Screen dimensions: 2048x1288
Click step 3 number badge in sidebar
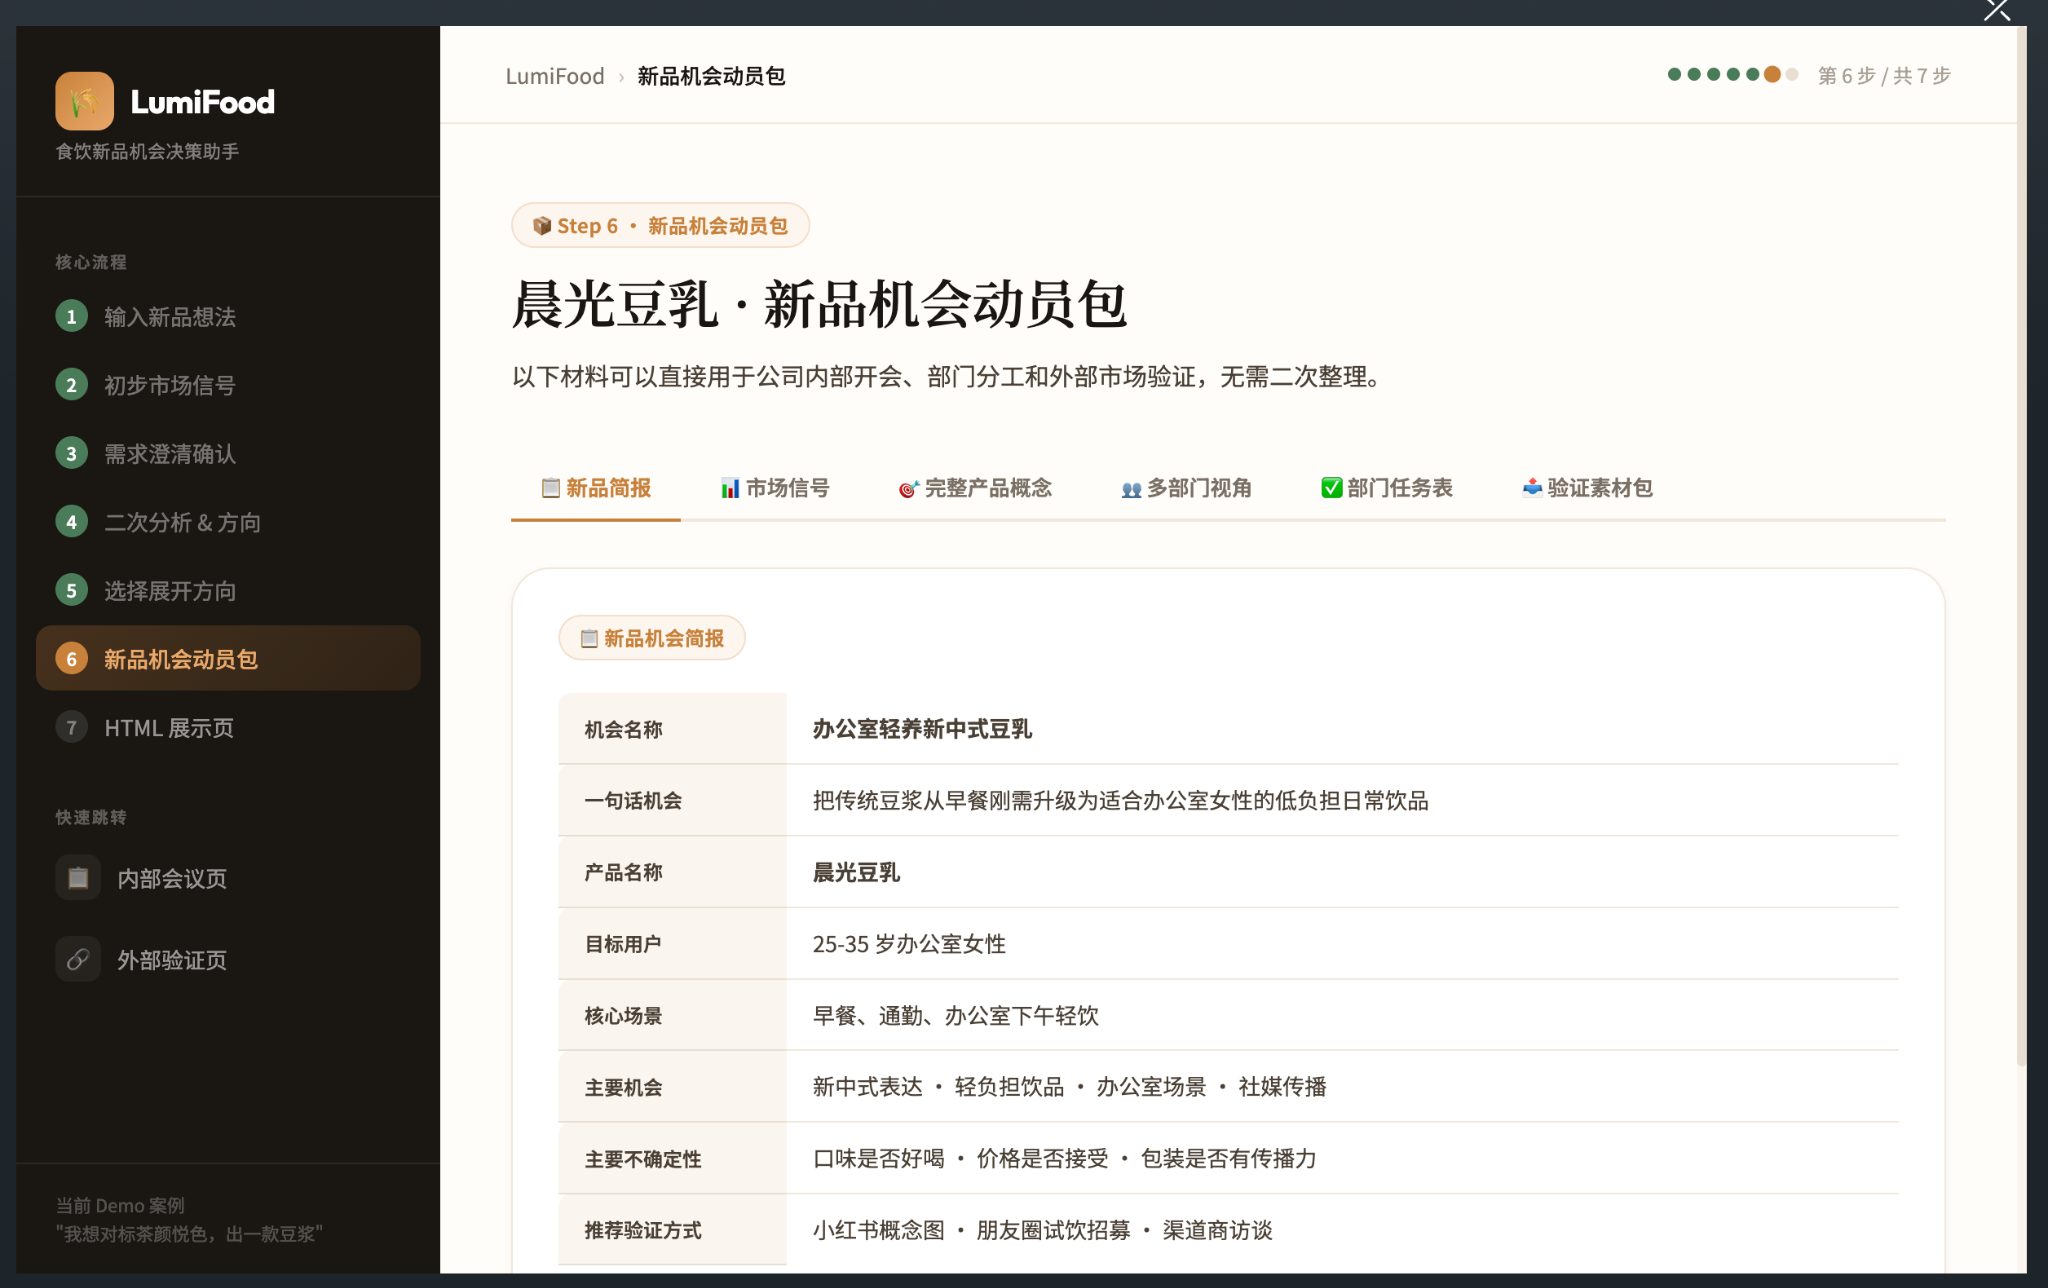coord(71,454)
